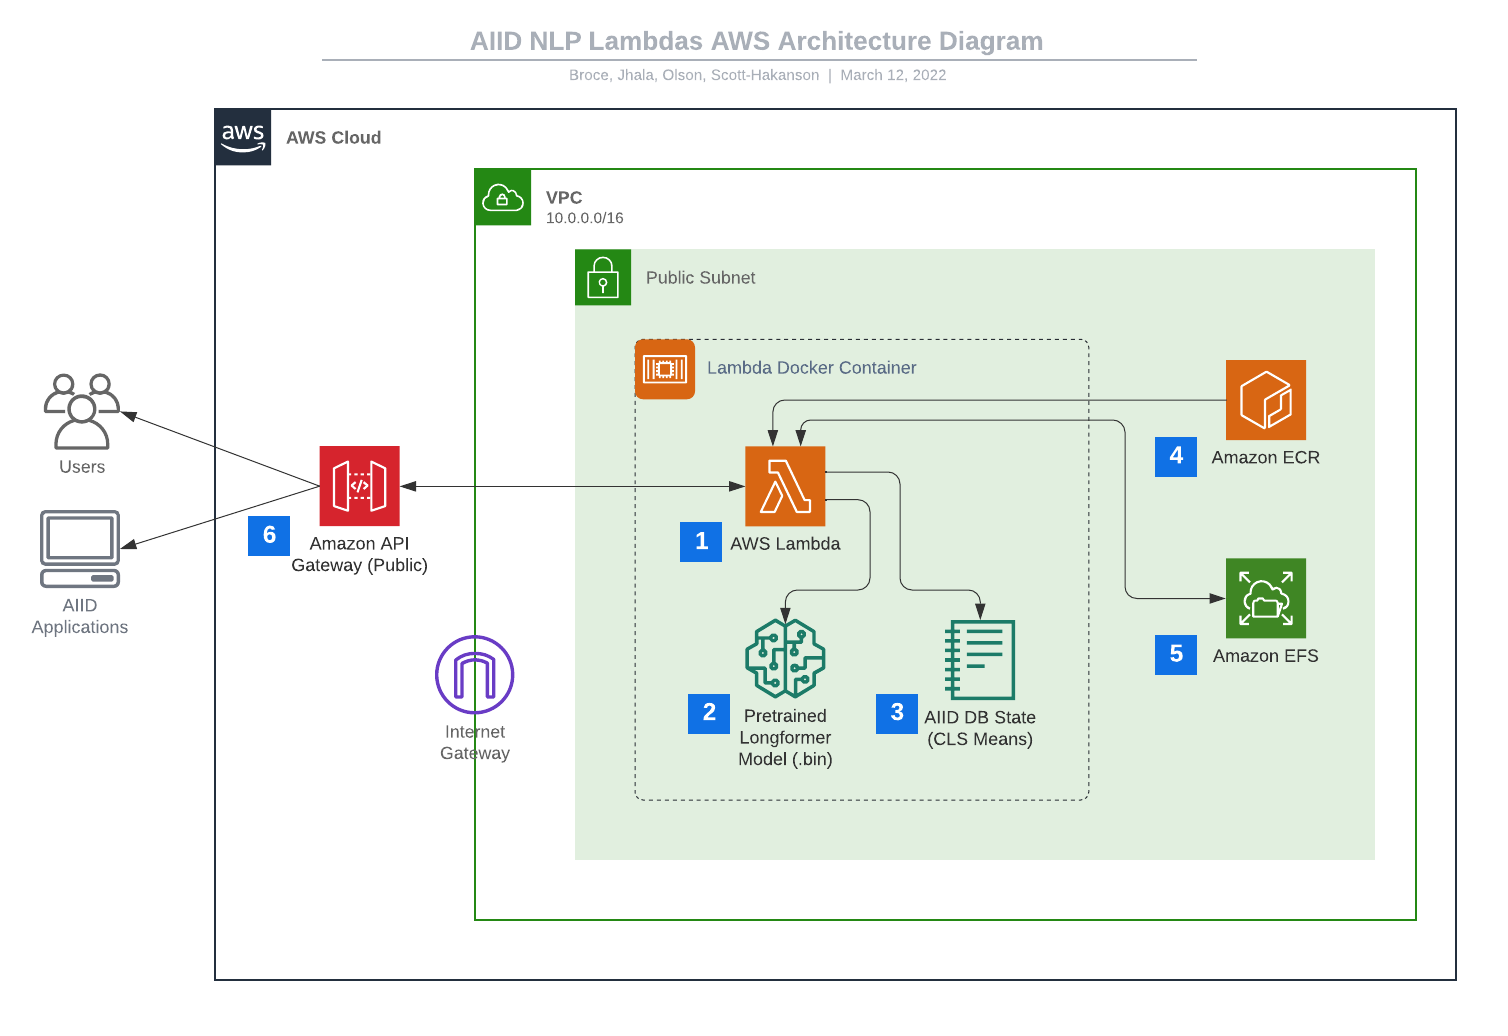Click the "Lambda Docker Container" label
The width and height of the screenshot is (1508, 1036).
811,368
